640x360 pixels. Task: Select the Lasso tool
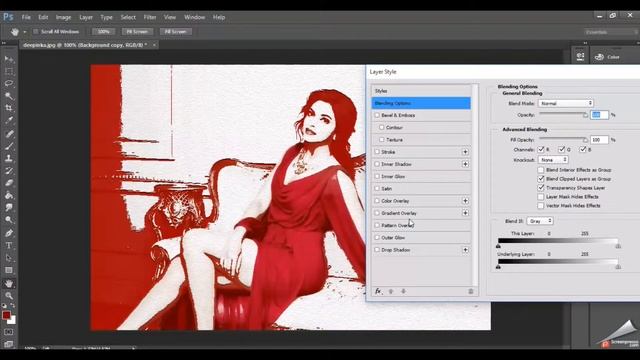click(9, 84)
